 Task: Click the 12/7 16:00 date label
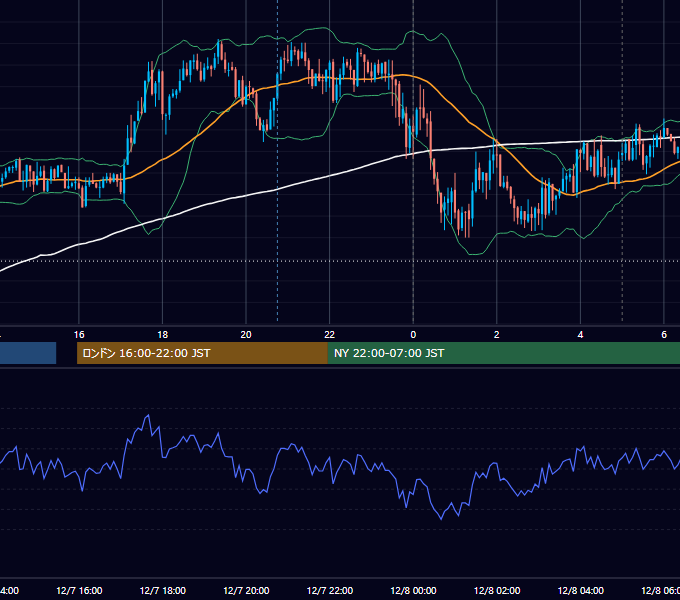pyautogui.click(x=79, y=590)
